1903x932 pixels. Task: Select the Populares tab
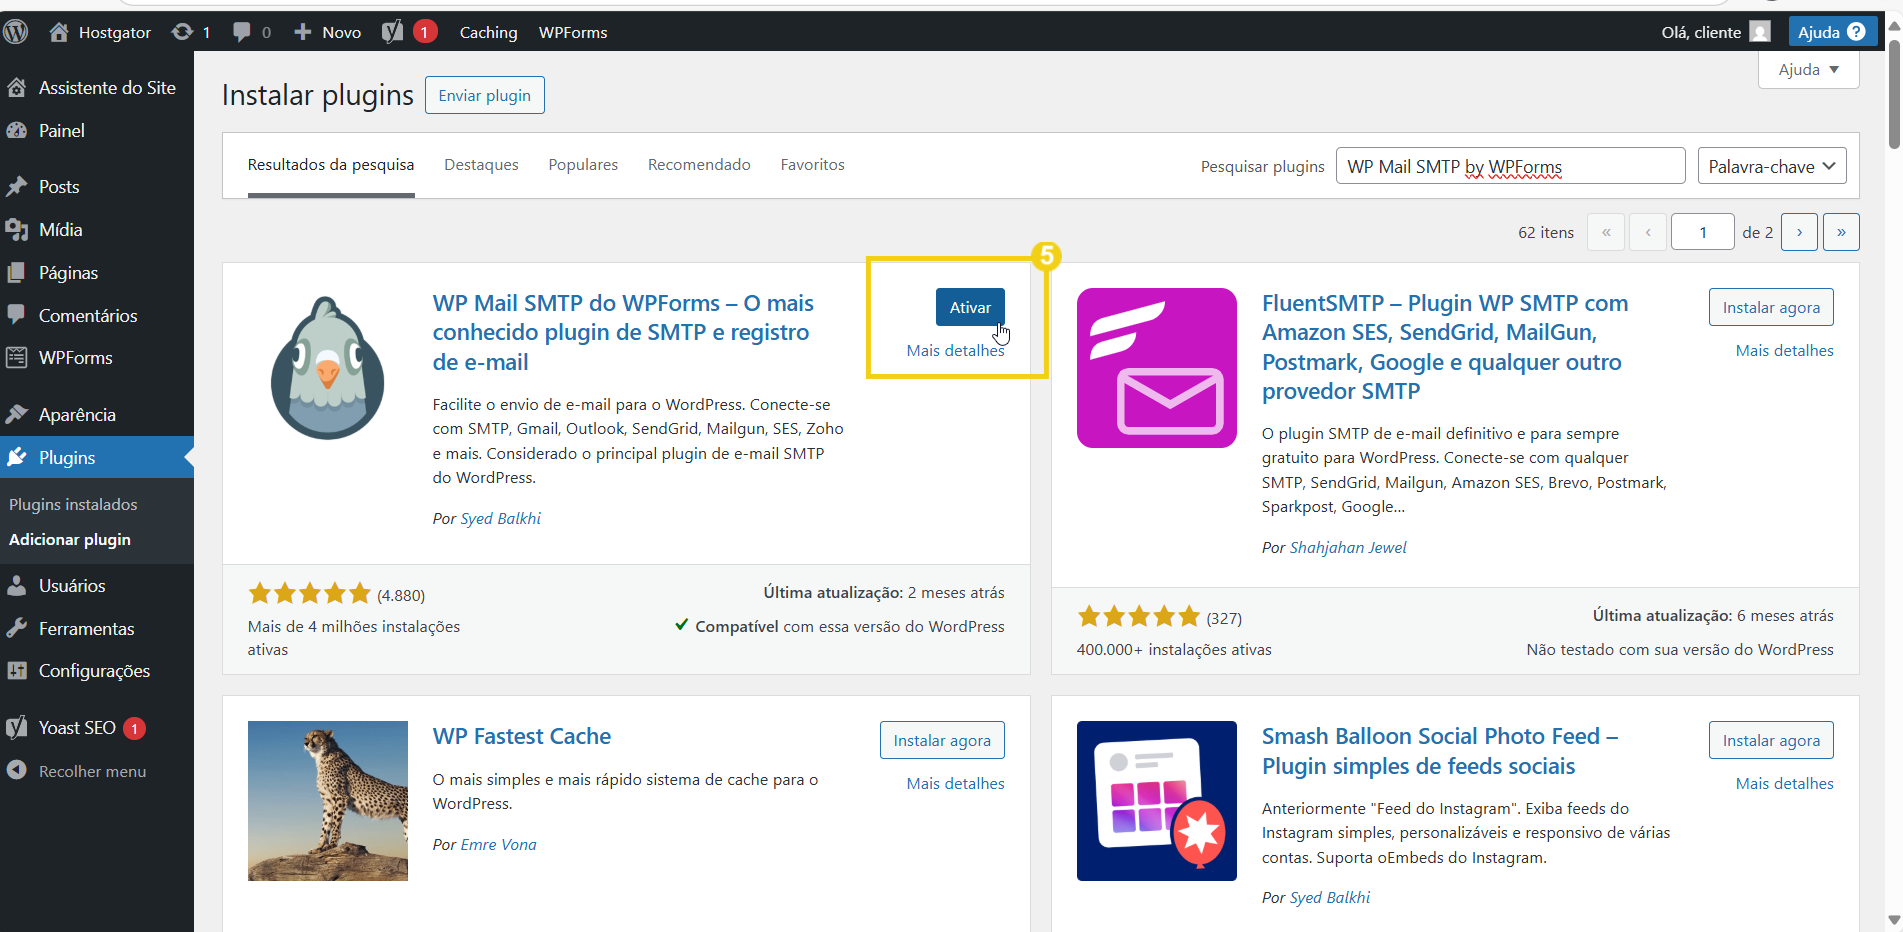click(x=583, y=165)
